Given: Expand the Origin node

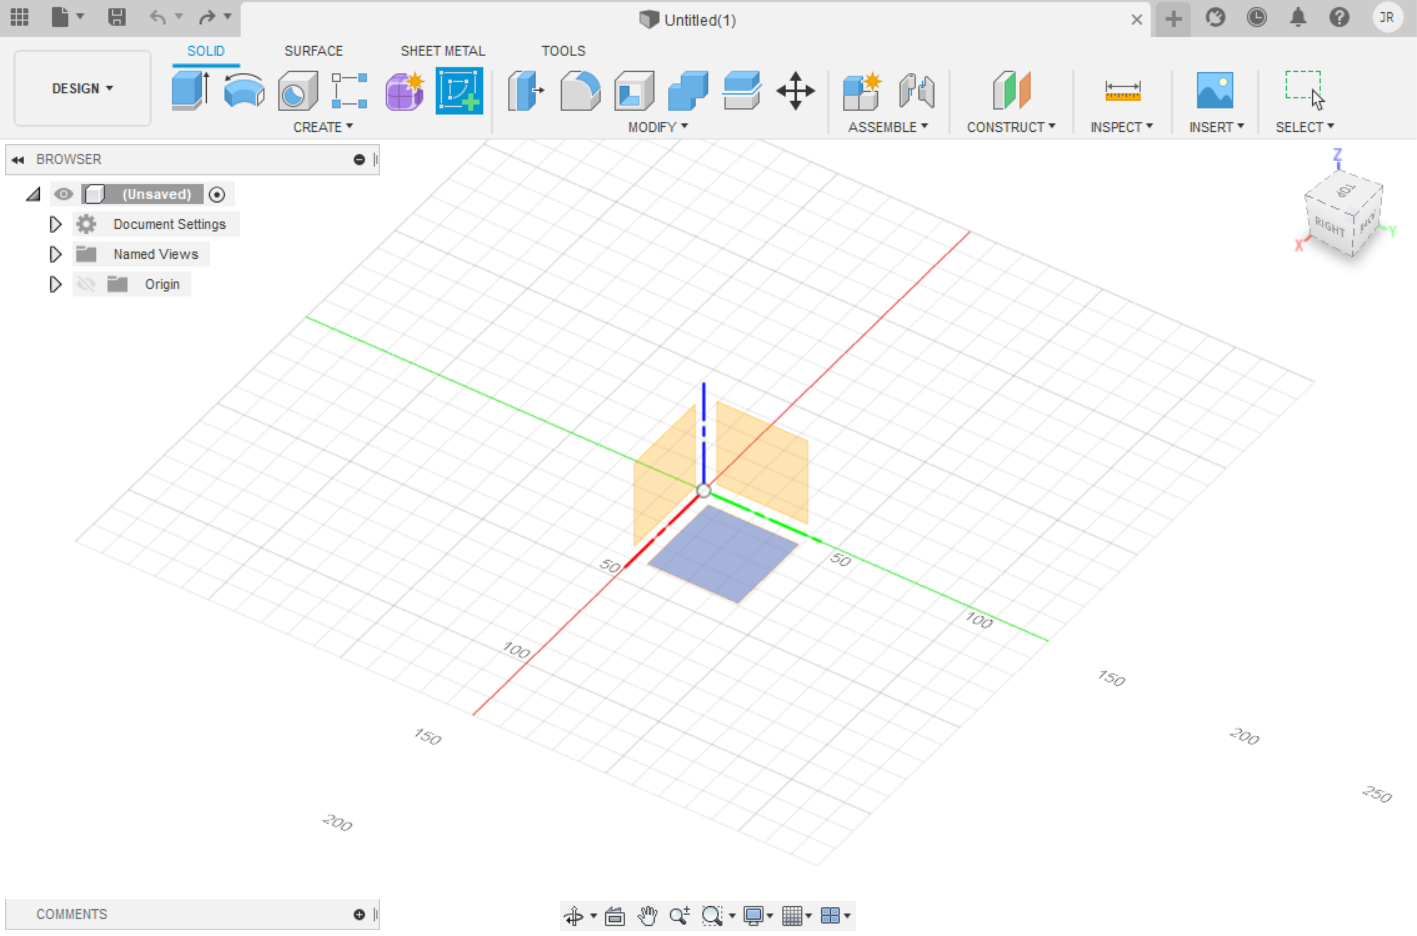Looking at the screenshot, I should pos(55,284).
